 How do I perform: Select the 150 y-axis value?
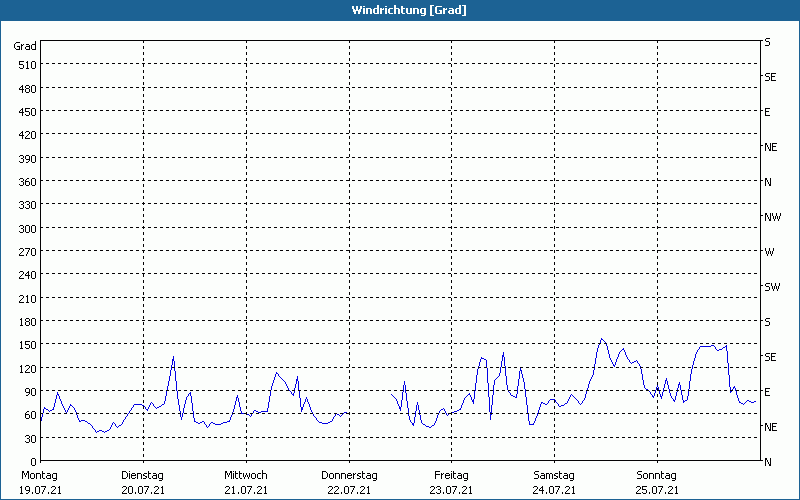pyautogui.click(x=28, y=345)
